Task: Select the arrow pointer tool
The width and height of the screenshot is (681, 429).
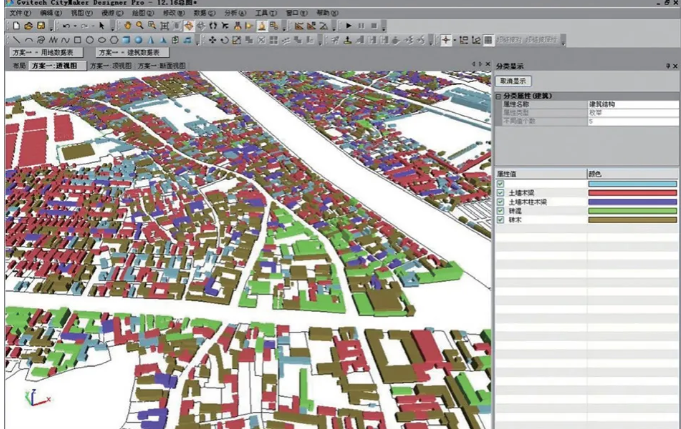Action: (x=102, y=26)
